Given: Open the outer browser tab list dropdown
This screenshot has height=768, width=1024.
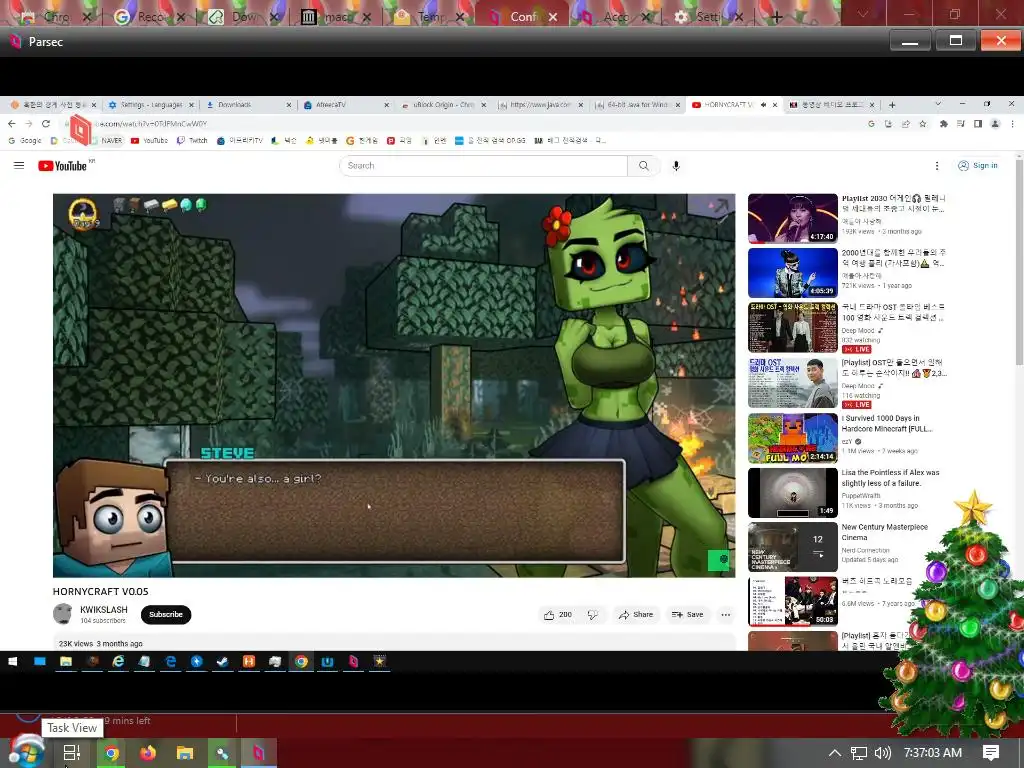Looking at the screenshot, I should (x=863, y=13).
